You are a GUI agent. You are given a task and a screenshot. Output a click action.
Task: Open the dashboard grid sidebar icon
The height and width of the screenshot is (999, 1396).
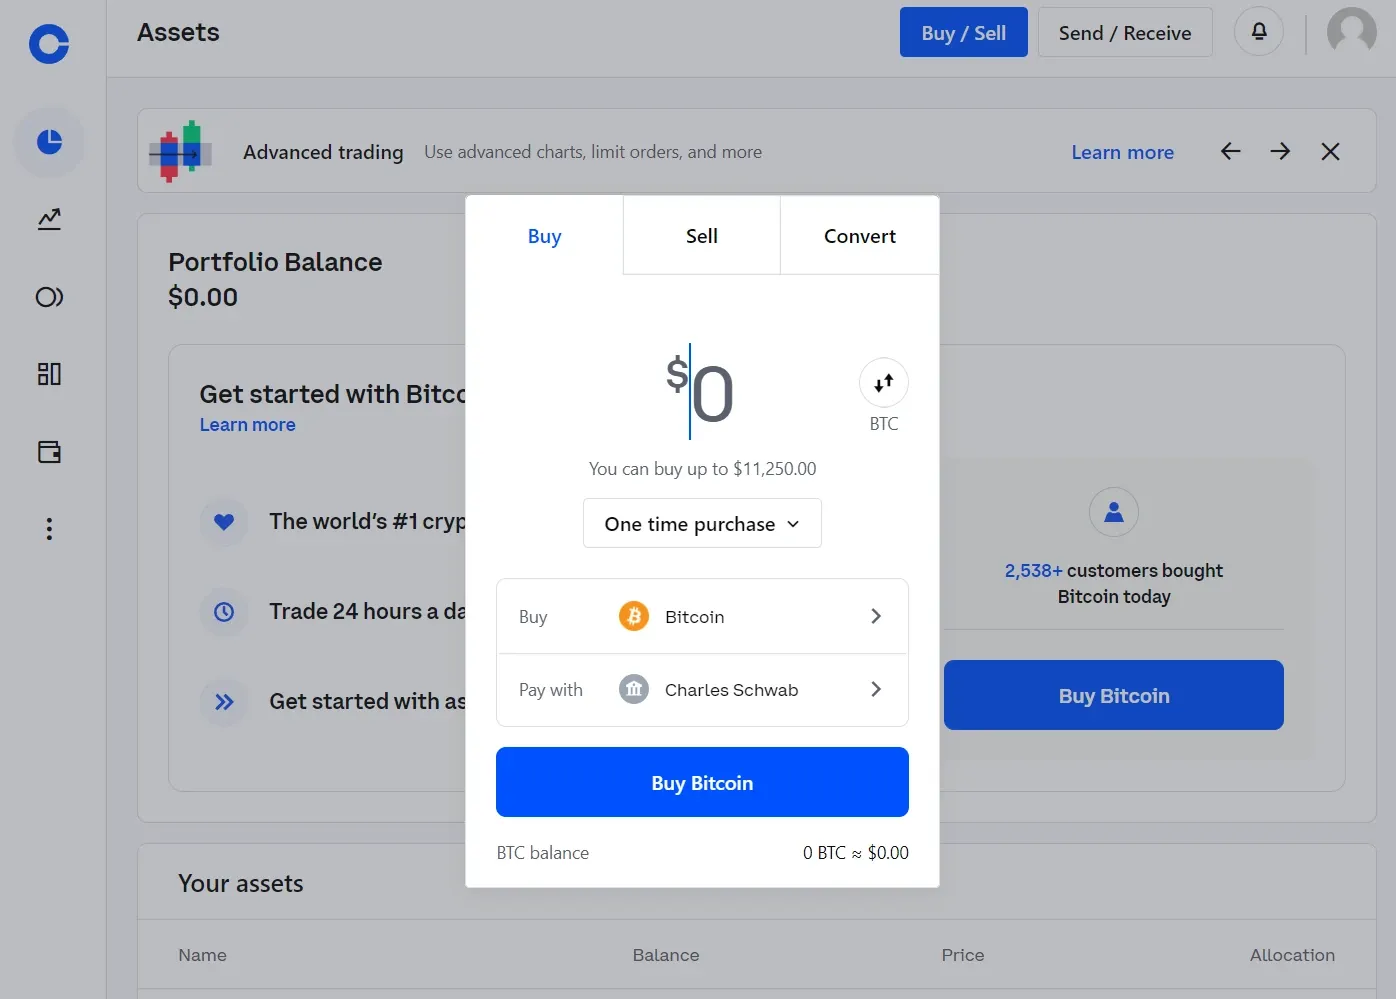(x=49, y=374)
